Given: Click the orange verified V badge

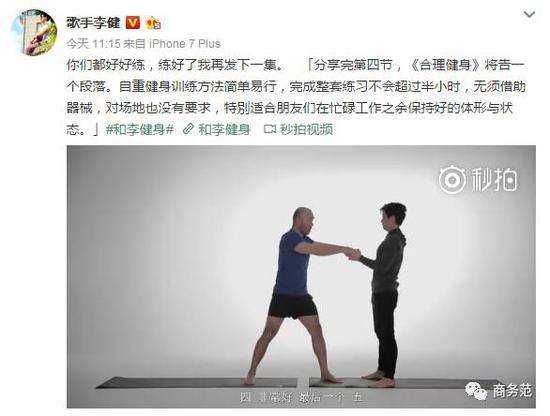Looking at the screenshot, I should 132,23.
